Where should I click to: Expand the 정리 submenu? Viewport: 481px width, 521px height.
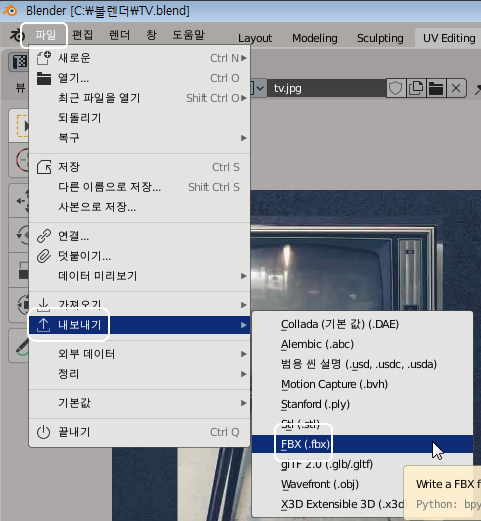[x=140, y=374]
